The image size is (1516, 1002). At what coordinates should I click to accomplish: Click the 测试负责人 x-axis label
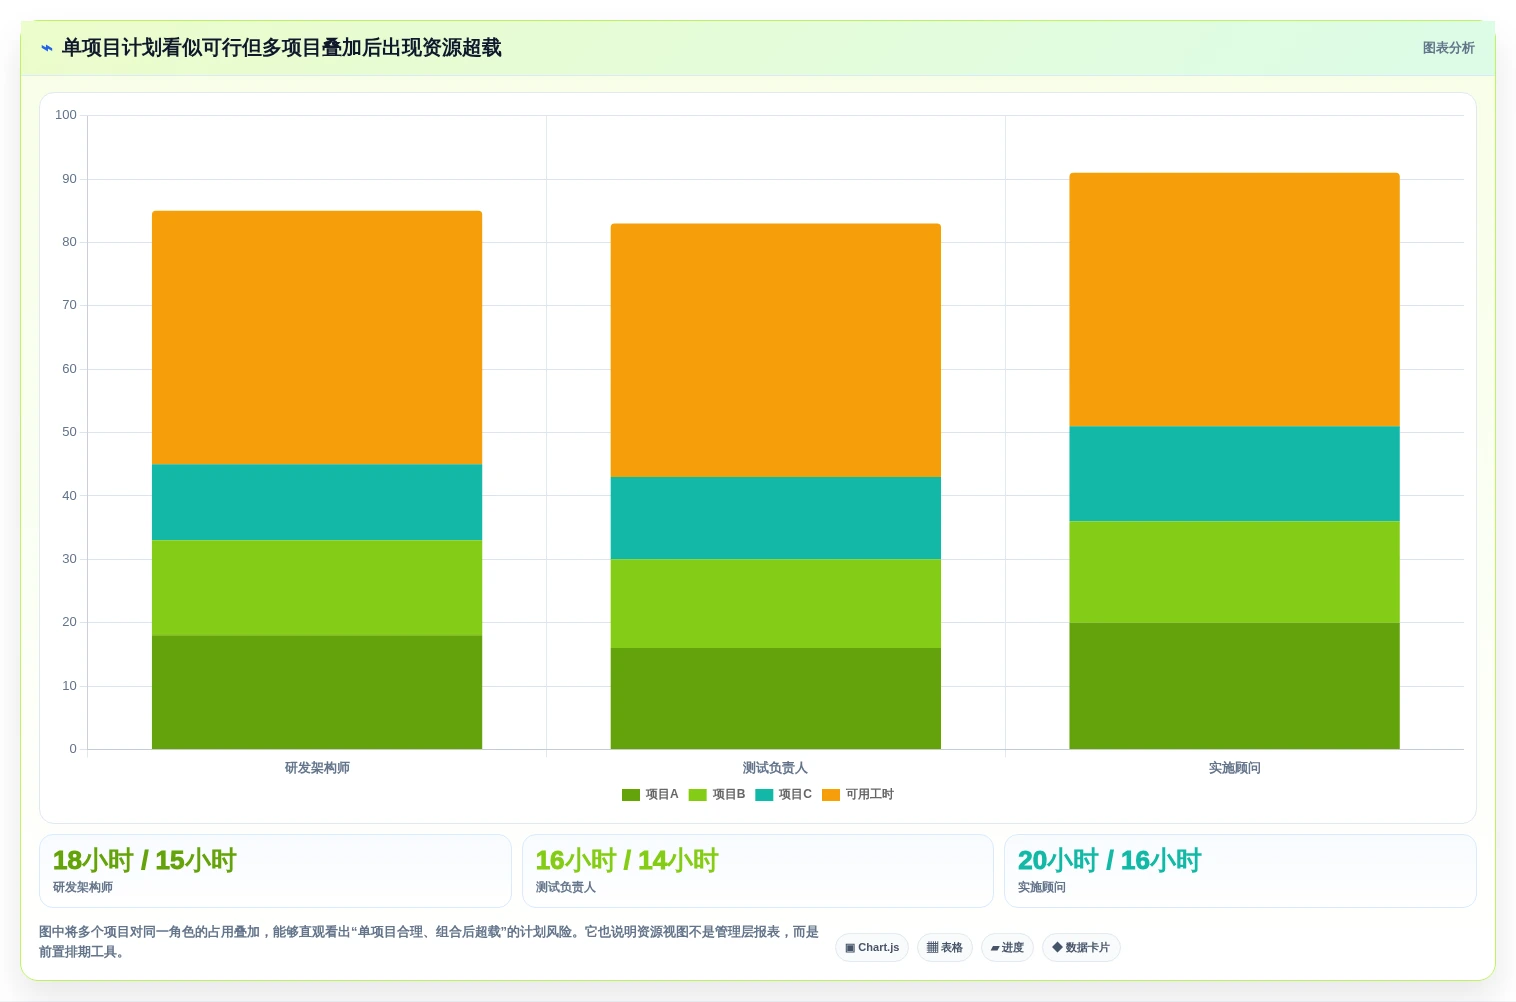coord(775,768)
